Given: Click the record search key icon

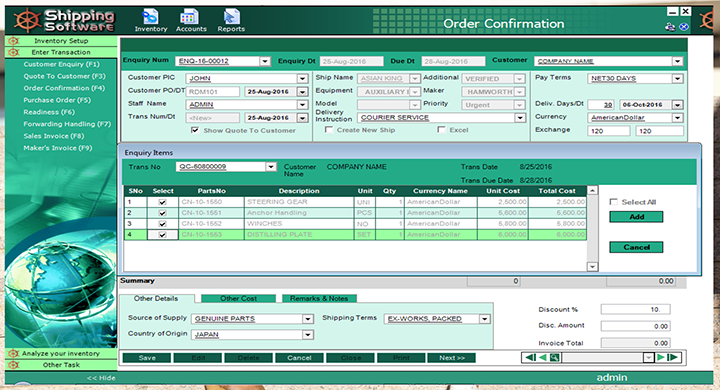Looking at the screenshot, I should pyautogui.click(x=555, y=357).
